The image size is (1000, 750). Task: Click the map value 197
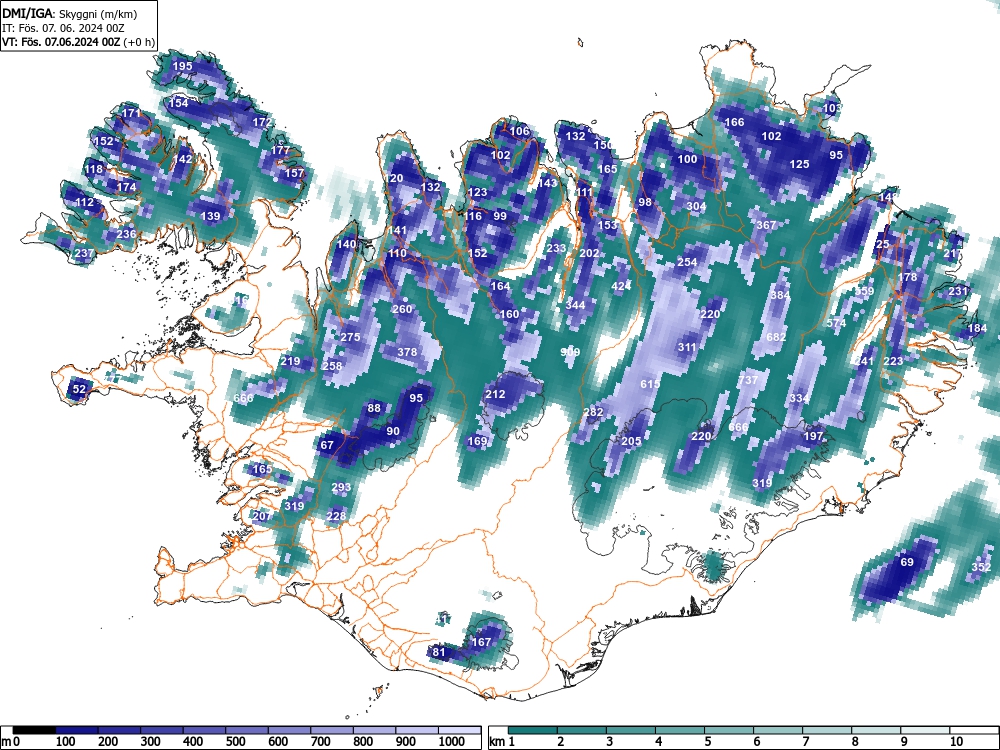813,436
